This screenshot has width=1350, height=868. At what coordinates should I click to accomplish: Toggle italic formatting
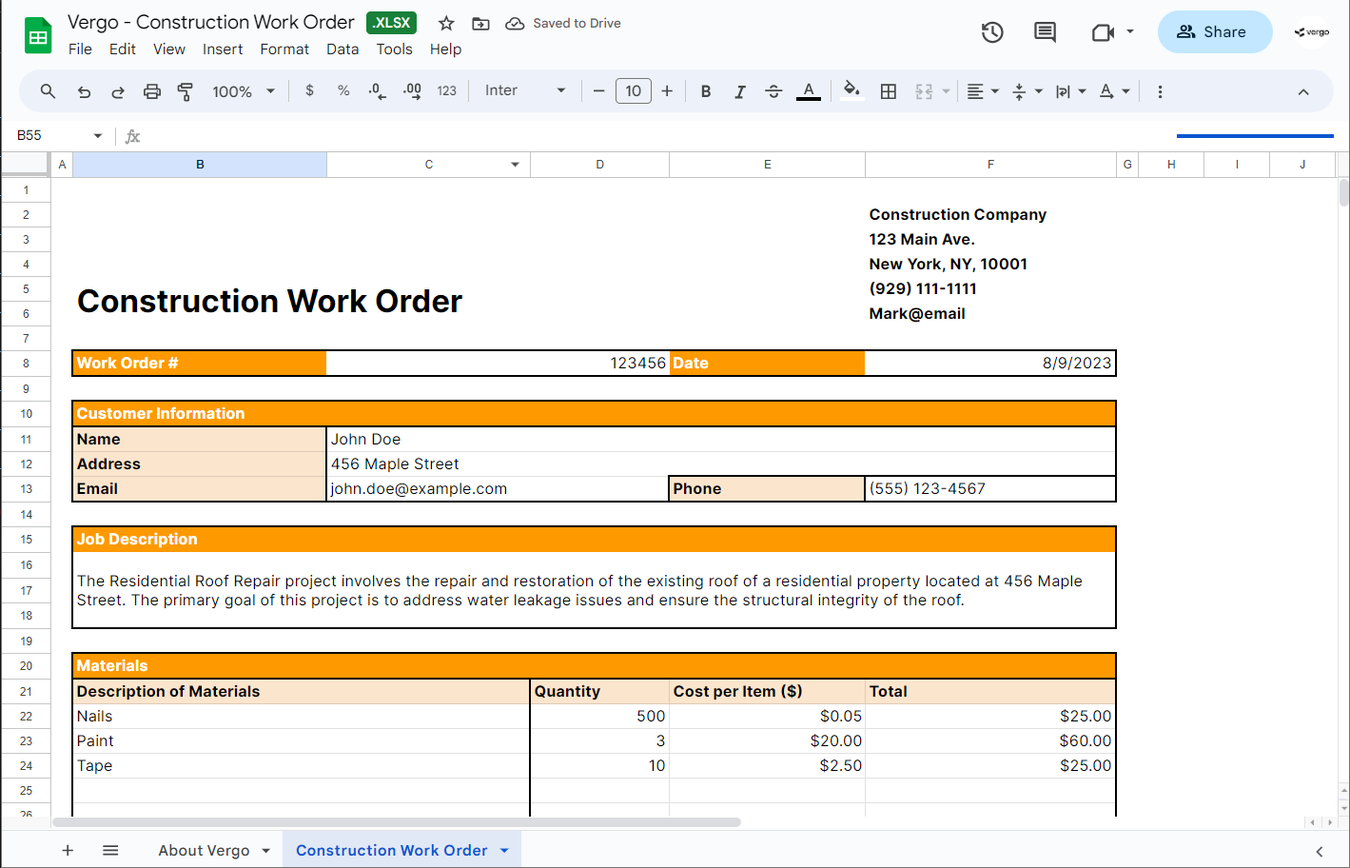(740, 91)
